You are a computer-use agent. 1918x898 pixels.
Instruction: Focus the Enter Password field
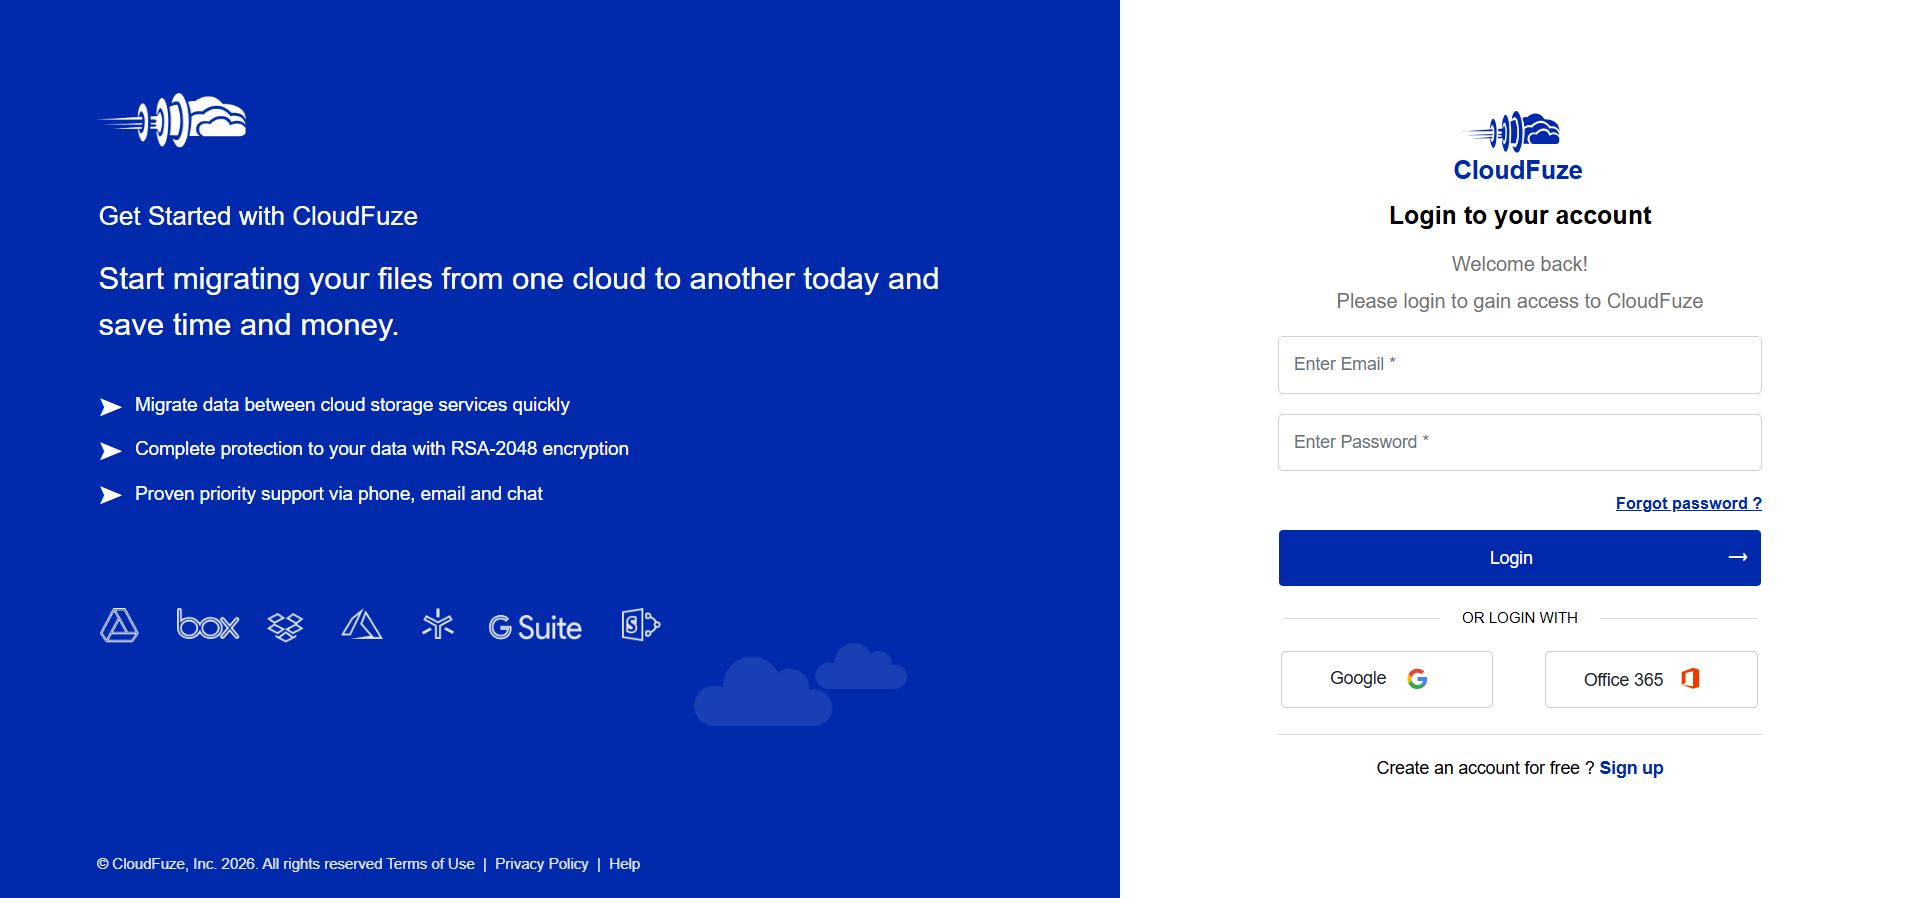[x=1519, y=442]
